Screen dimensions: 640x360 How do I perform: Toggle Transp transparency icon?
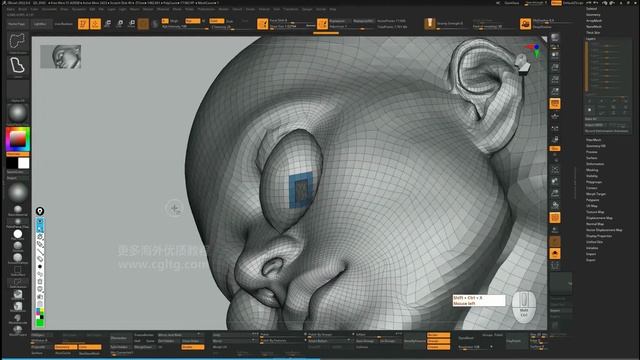pyautogui.click(x=555, y=230)
